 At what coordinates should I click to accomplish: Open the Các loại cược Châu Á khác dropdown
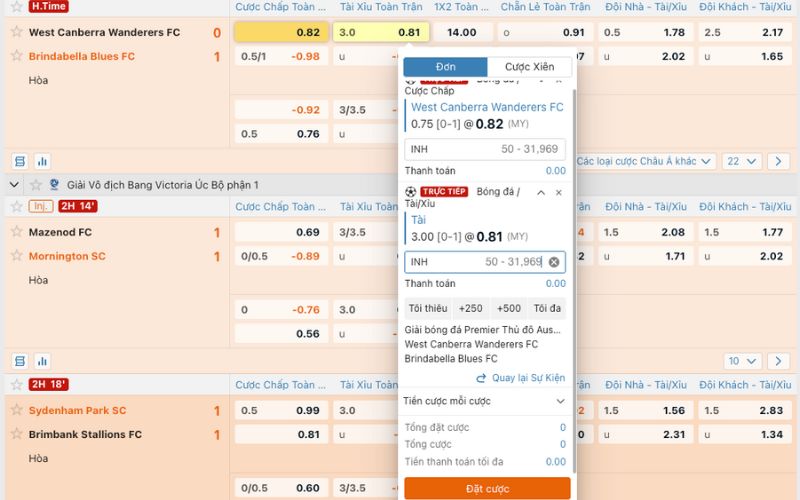pyautogui.click(x=647, y=161)
